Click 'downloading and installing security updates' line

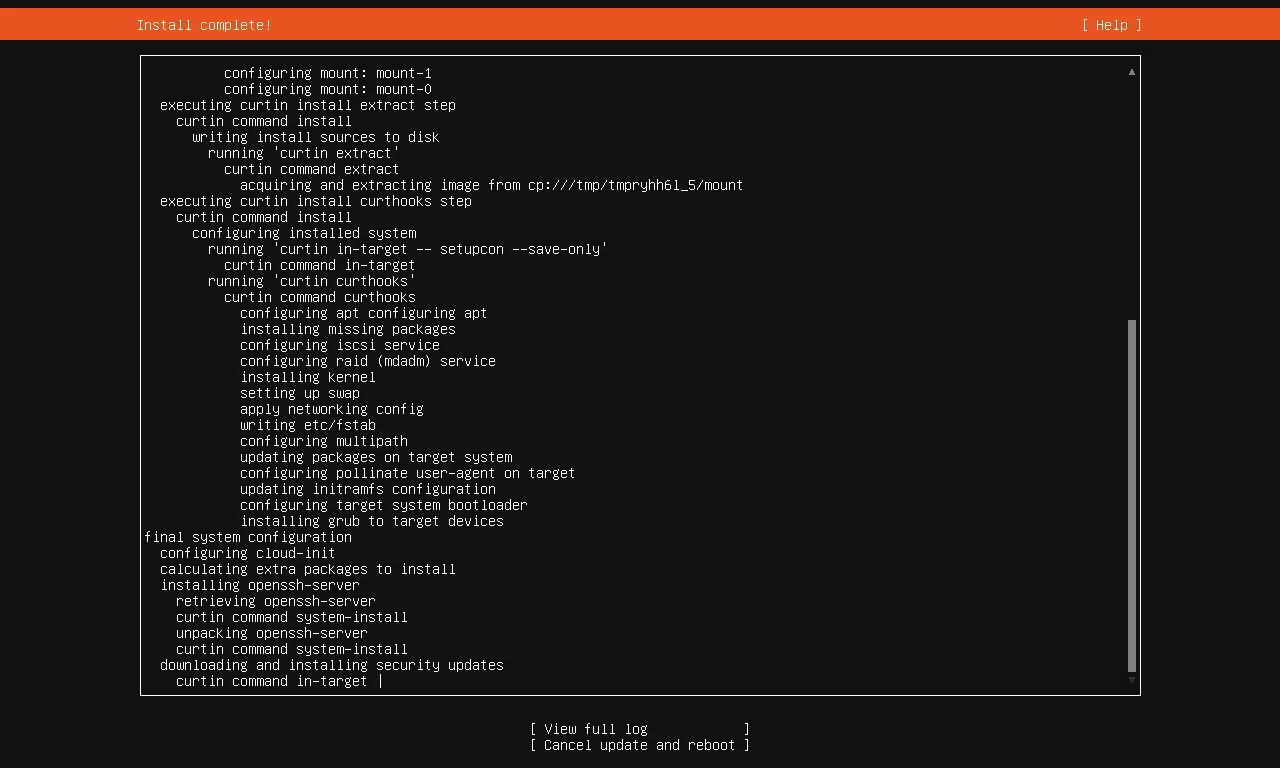click(332, 665)
